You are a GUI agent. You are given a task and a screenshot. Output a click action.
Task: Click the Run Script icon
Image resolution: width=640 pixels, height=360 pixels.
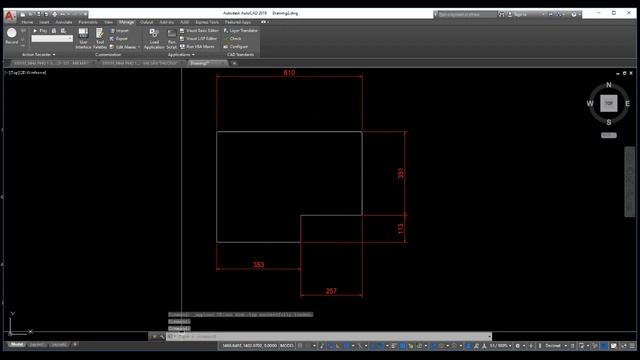pyautogui.click(x=172, y=39)
